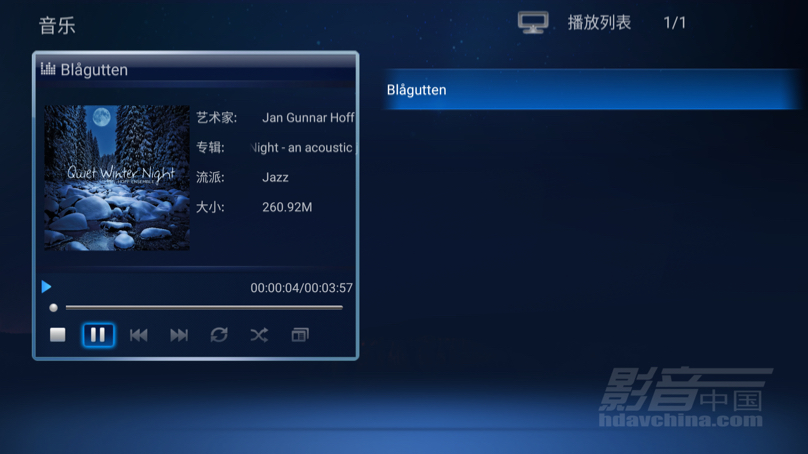Stop playback with the square stop button
This screenshot has width=808, height=454.
click(58, 335)
